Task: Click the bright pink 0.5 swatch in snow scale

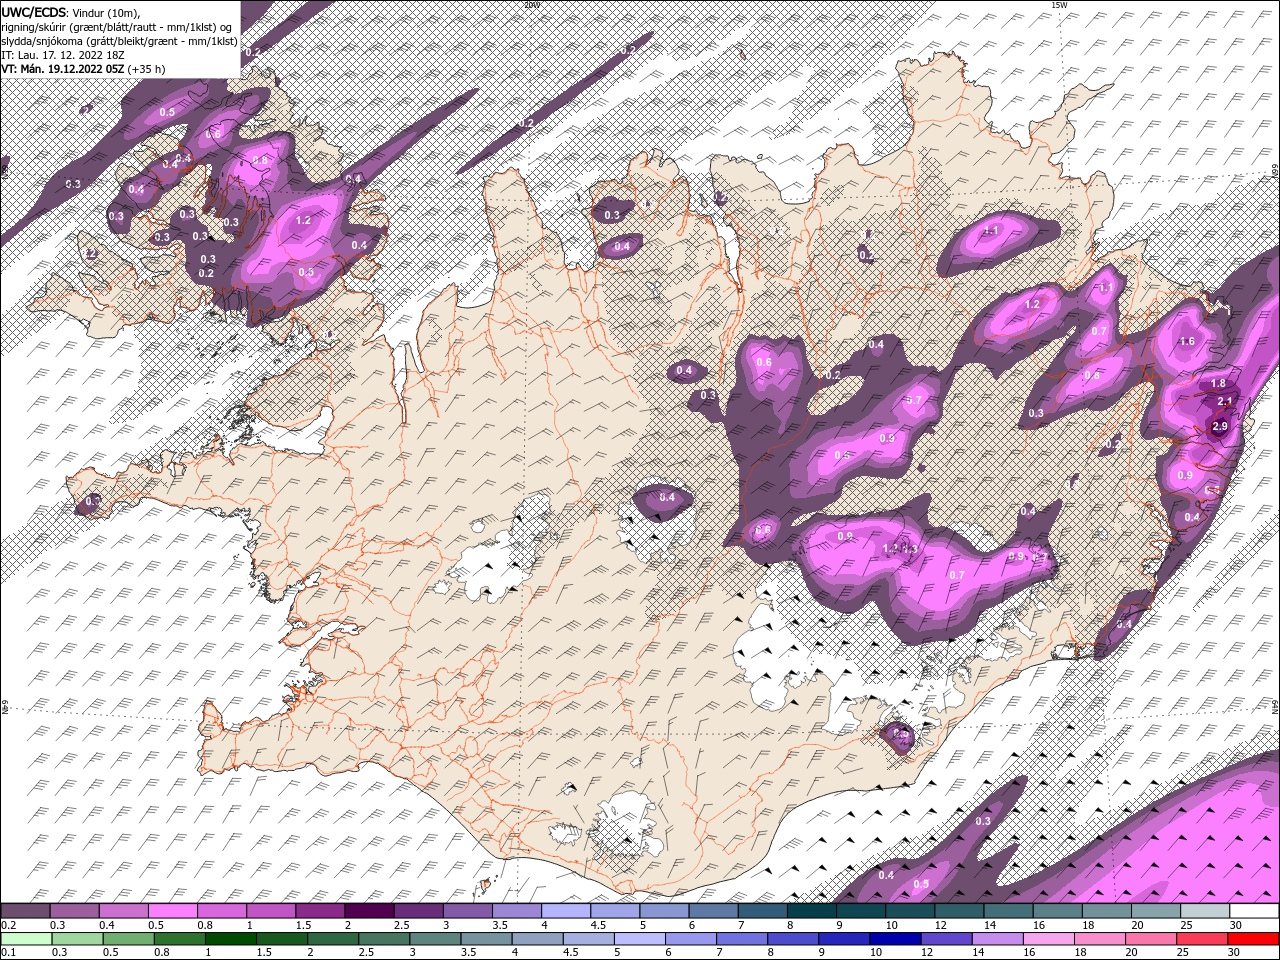Action: pos(172,911)
